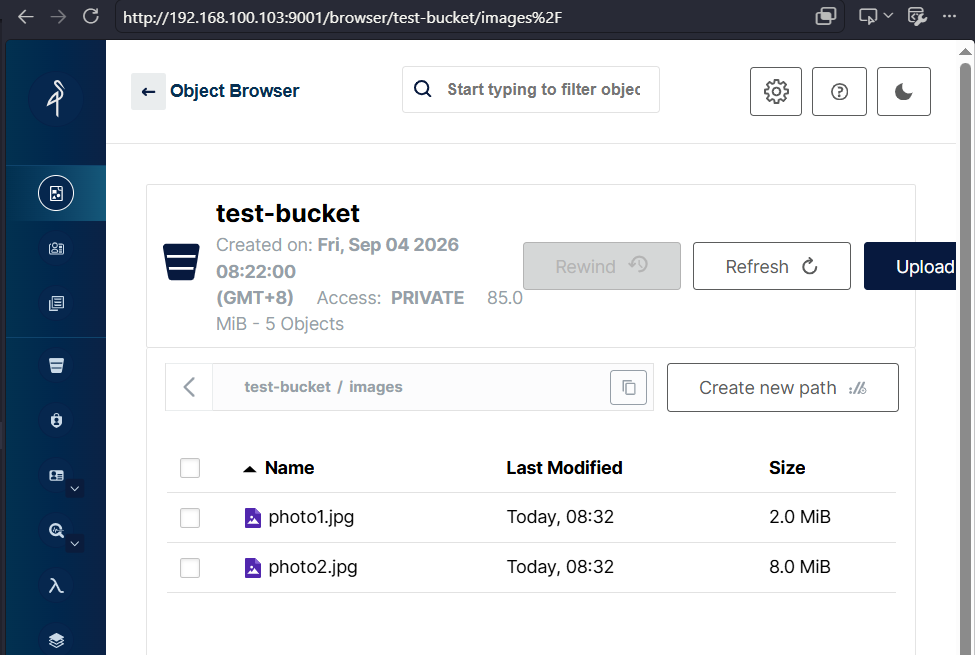Open the Object Browser sidebar icon
This screenshot has width=975, height=655.
56,193
